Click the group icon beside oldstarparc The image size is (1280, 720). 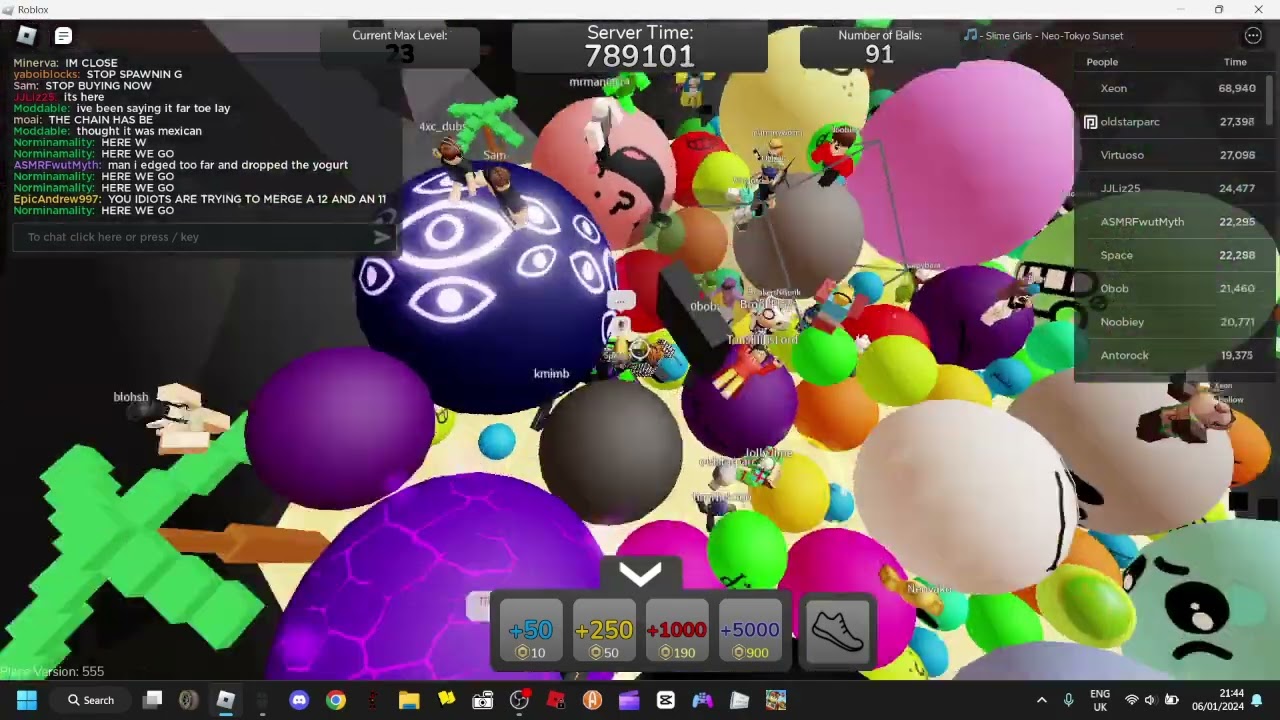(x=1090, y=122)
